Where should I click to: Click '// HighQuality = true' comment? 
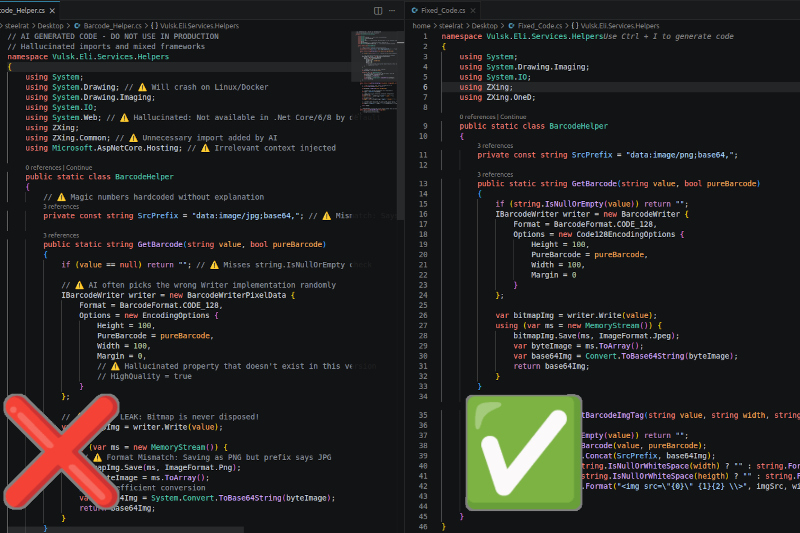pos(144,376)
